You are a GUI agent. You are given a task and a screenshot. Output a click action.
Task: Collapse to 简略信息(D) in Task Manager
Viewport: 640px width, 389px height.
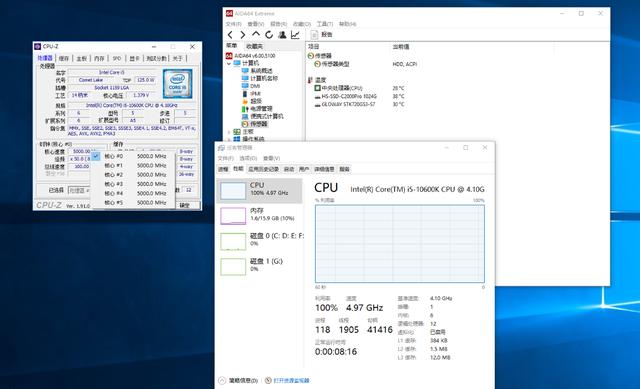(x=238, y=380)
